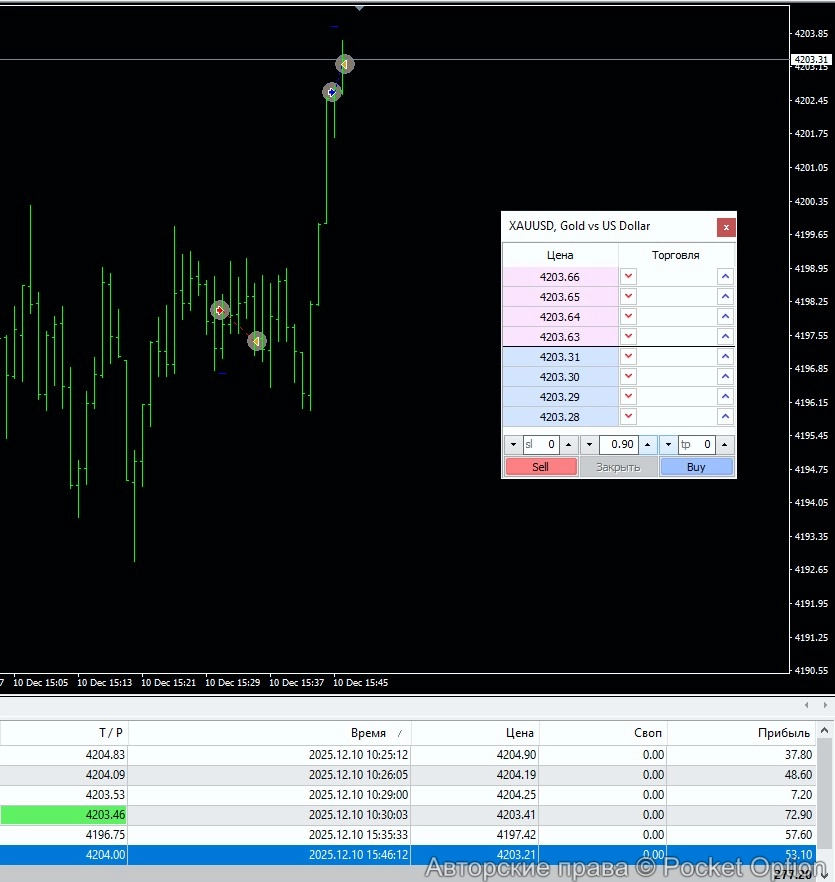Decrease the 0.90 lot volume
The width and height of the screenshot is (835, 882).
click(x=589, y=445)
